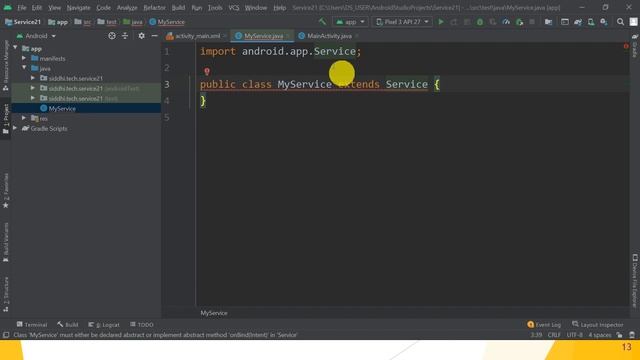Open the SDK Manager icon
This screenshot has height=360, width=640.
(604, 22)
